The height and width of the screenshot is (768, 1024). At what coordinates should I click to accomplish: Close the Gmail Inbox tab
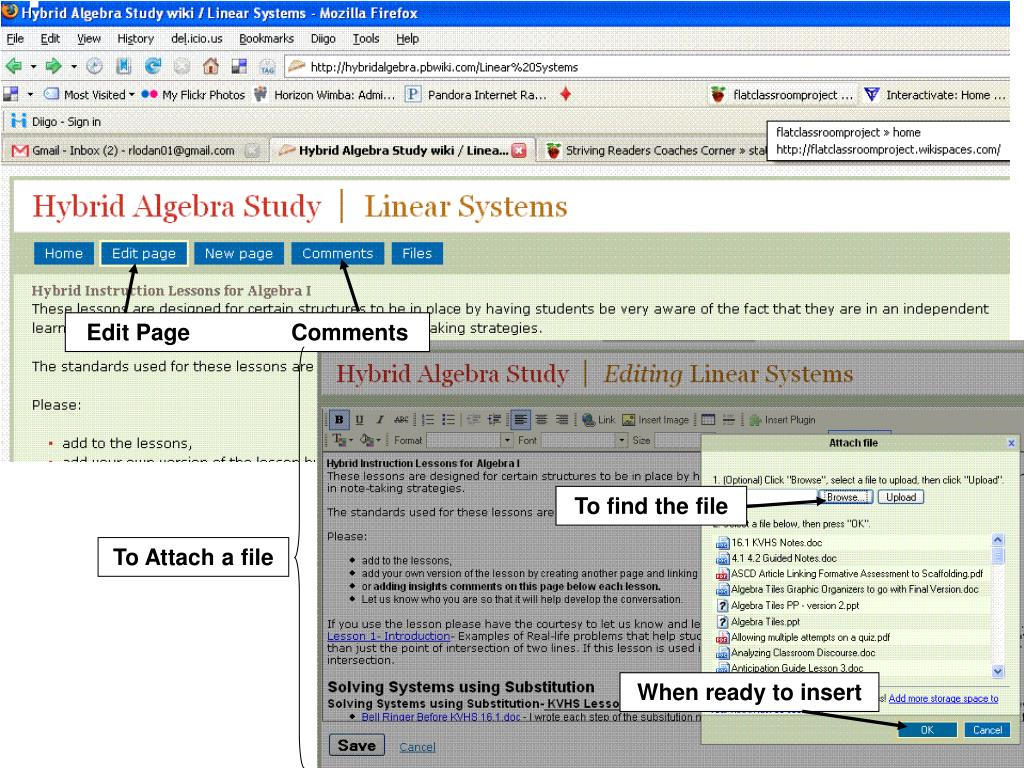251,151
